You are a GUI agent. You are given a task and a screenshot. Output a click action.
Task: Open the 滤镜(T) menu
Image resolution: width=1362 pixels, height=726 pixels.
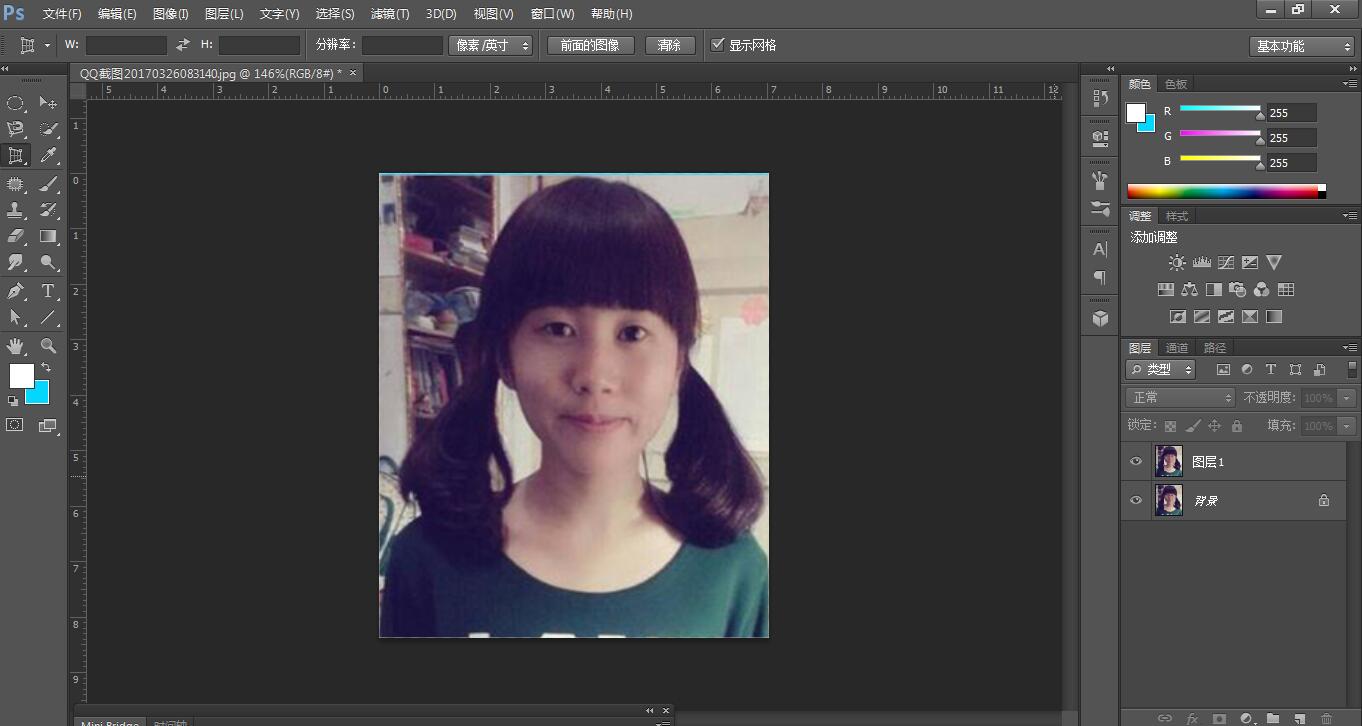[390, 14]
